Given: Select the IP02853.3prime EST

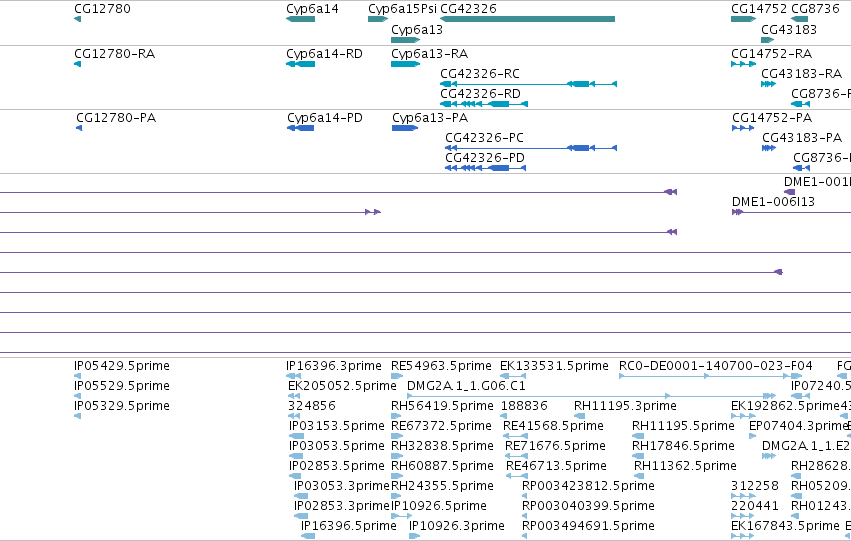Looking at the screenshot, I should coord(301,516).
